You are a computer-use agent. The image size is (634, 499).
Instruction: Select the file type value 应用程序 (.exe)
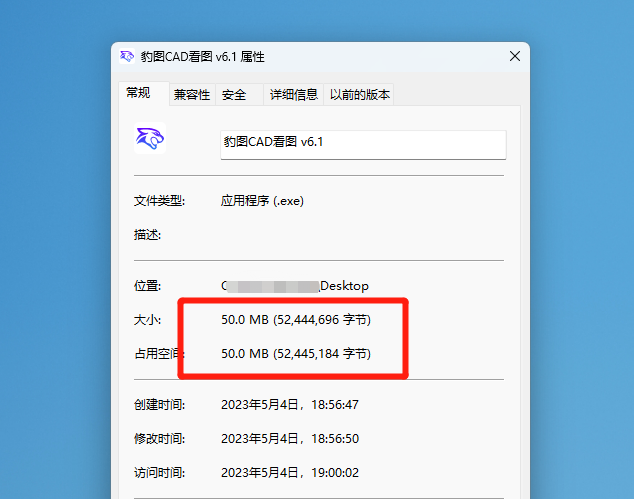(x=262, y=201)
